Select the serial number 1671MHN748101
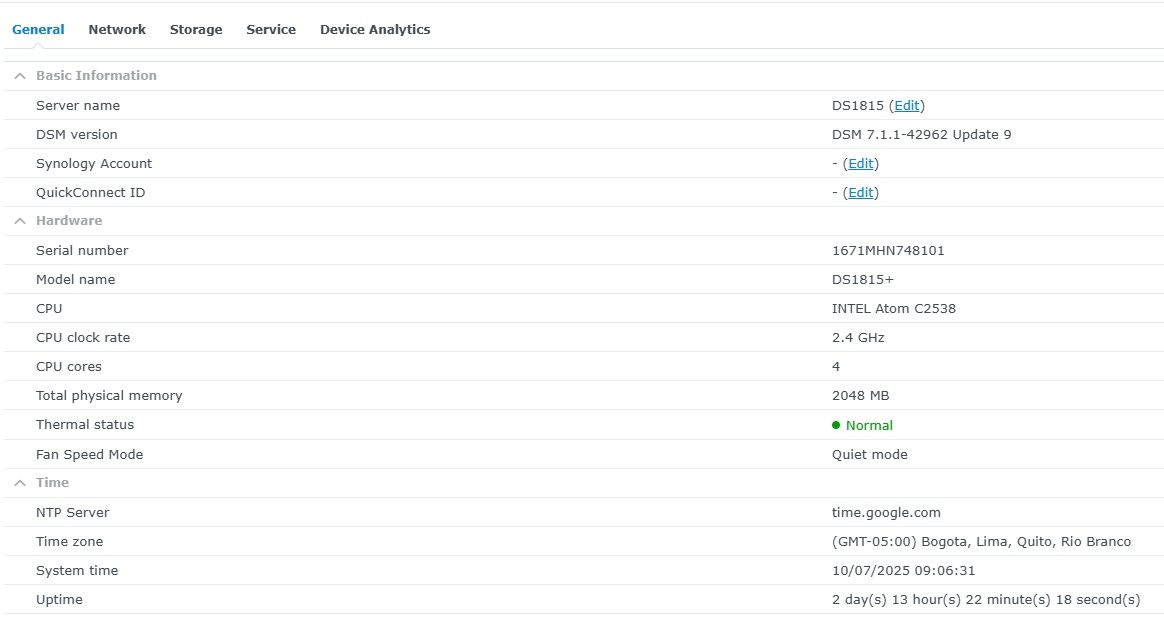Image resolution: width=1164 pixels, height=636 pixels. [888, 251]
